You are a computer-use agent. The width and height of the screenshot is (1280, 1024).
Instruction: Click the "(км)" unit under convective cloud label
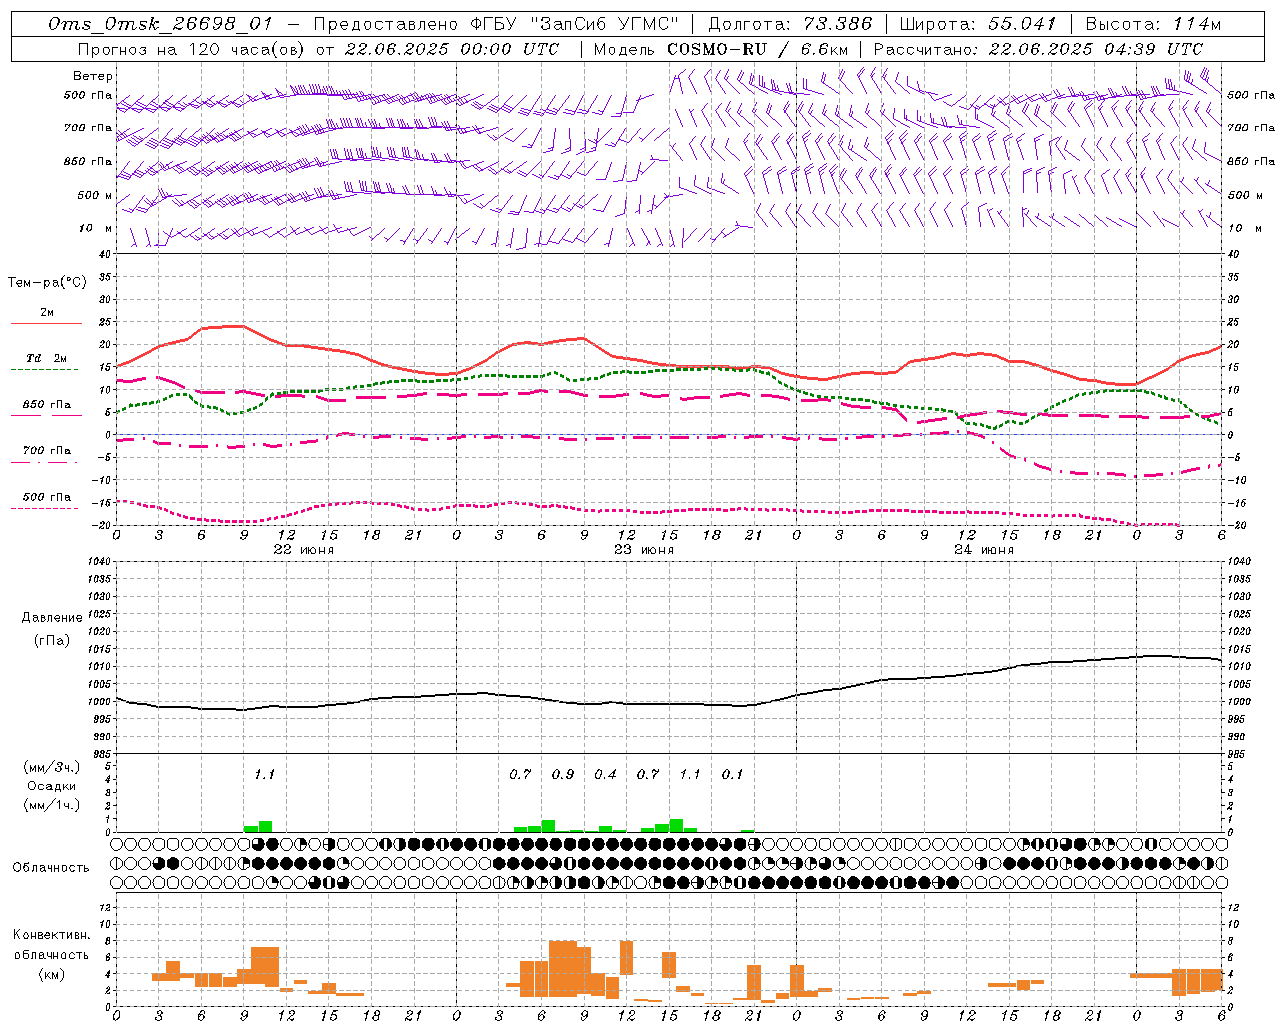(52, 974)
